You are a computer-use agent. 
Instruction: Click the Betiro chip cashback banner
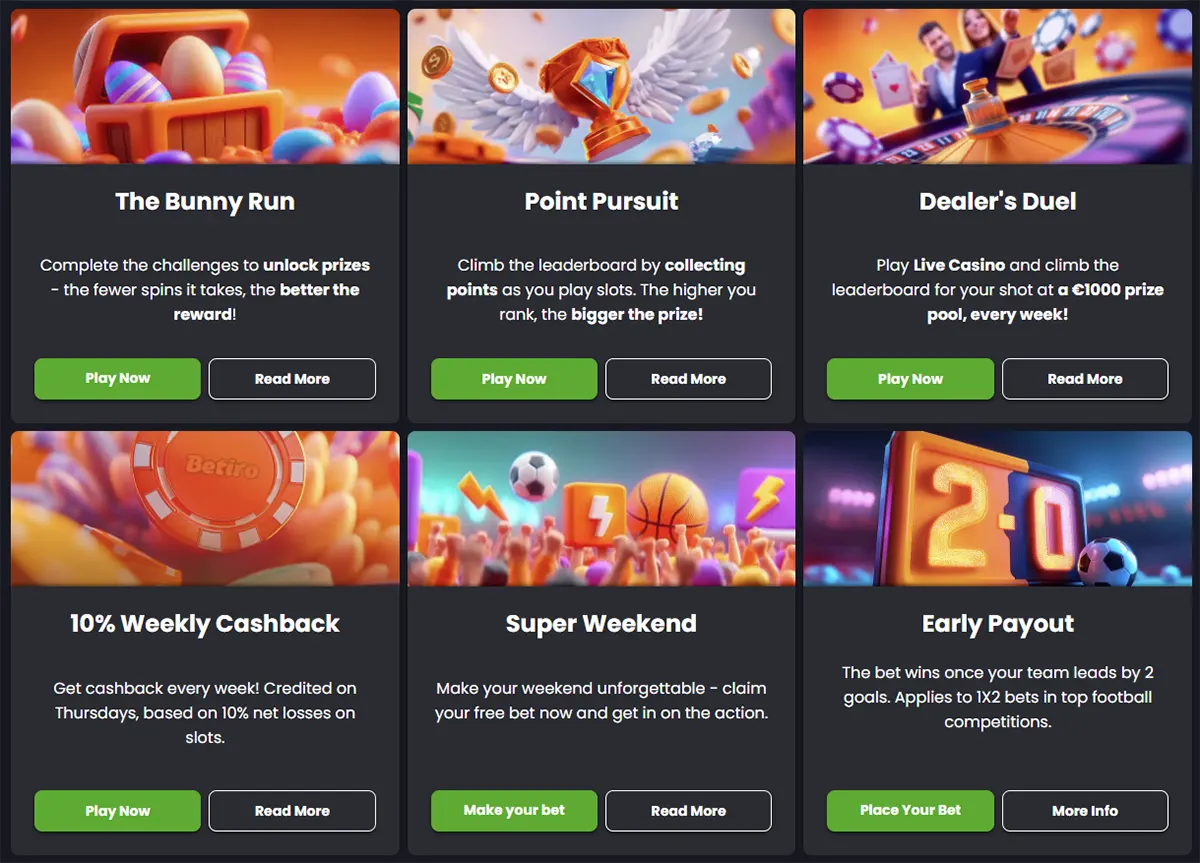tap(204, 508)
